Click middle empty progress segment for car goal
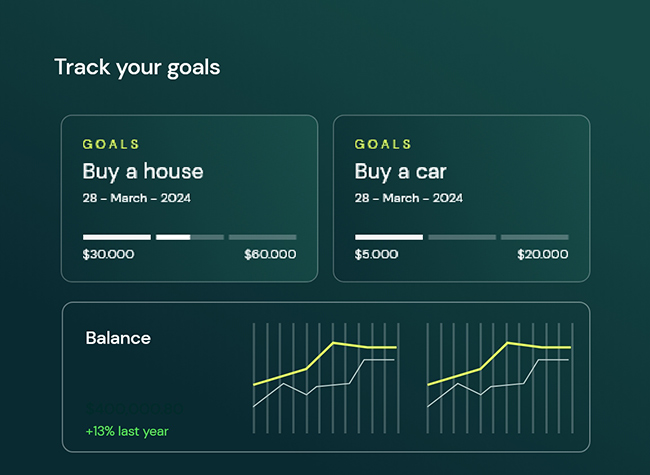Viewport: 650px width, 475px height. (x=461, y=237)
